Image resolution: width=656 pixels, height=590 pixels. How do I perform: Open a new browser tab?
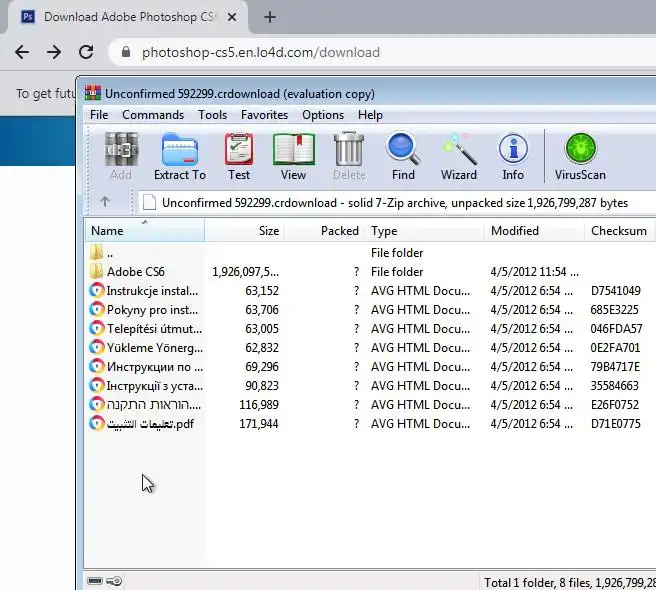pyautogui.click(x=270, y=17)
